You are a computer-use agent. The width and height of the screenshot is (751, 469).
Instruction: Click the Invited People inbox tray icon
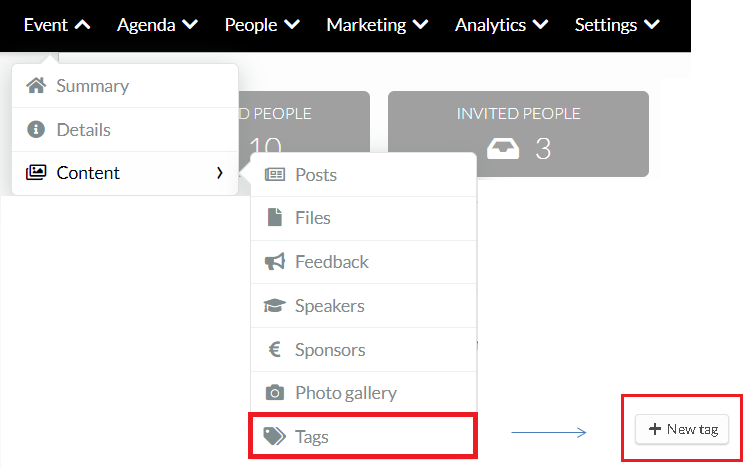click(503, 149)
